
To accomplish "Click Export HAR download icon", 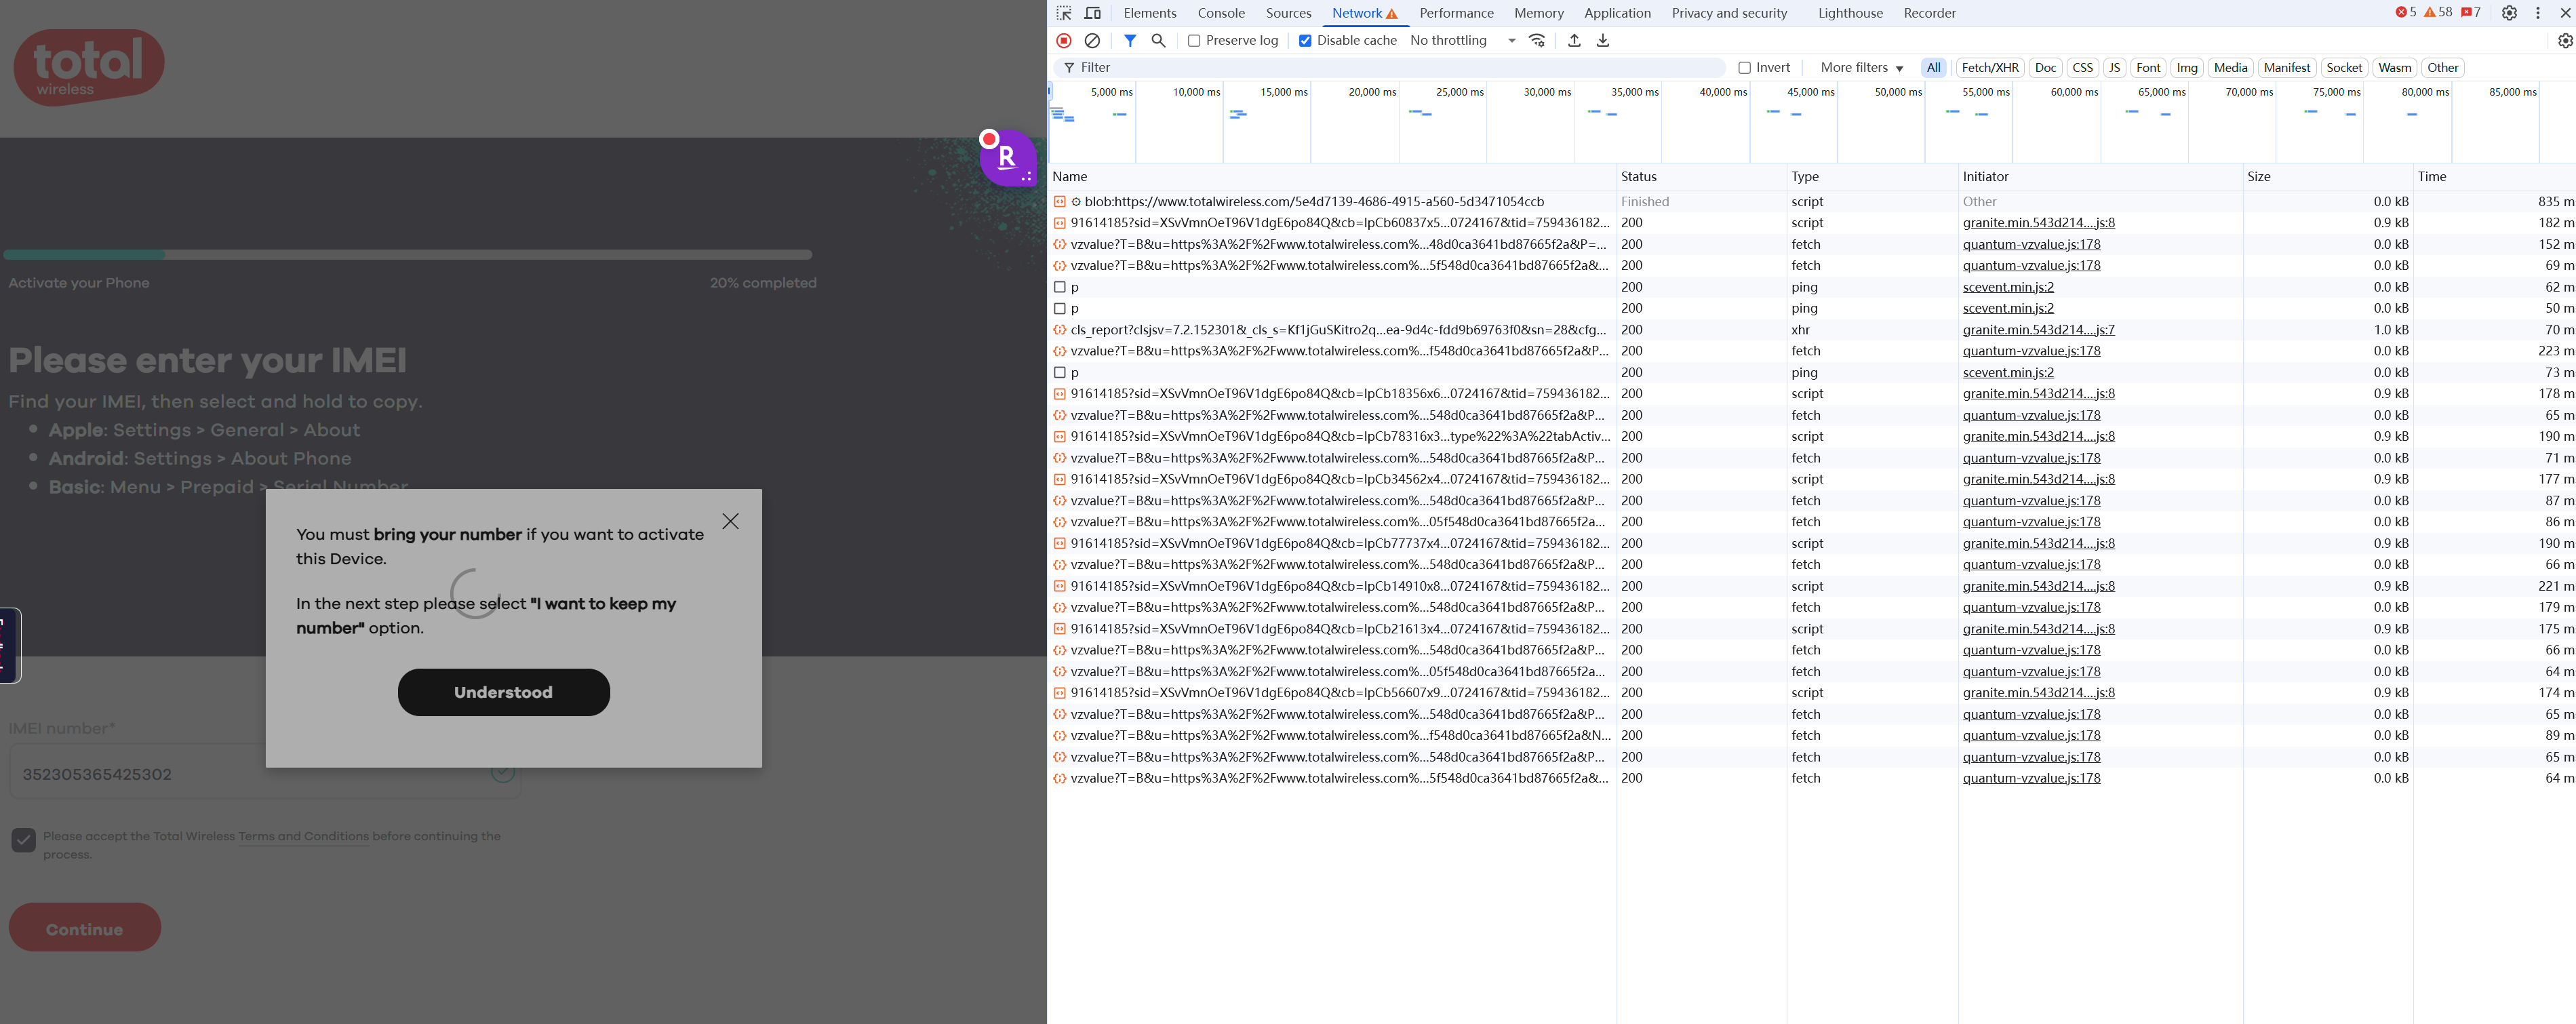I will [1603, 41].
